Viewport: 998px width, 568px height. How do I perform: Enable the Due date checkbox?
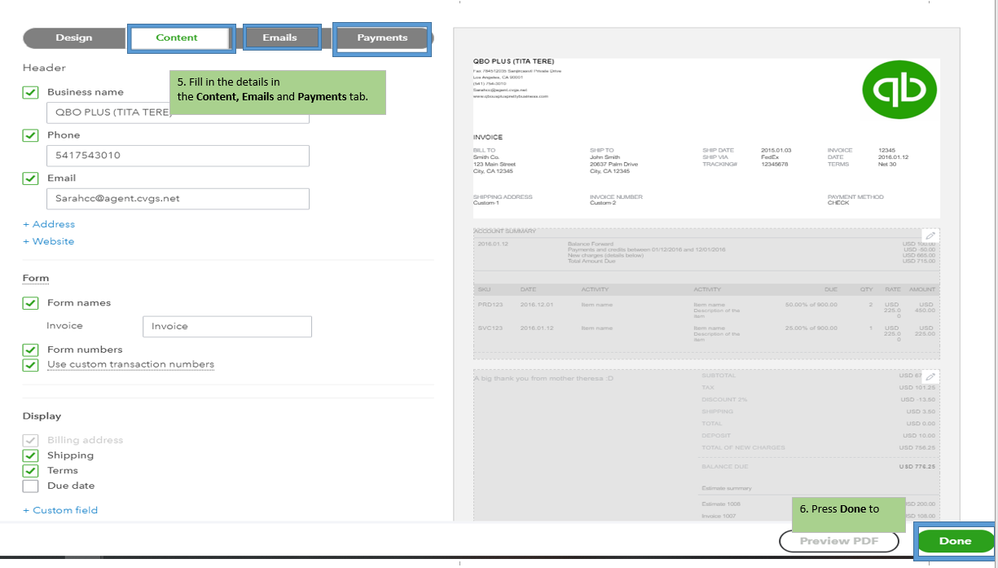(x=31, y=486)
